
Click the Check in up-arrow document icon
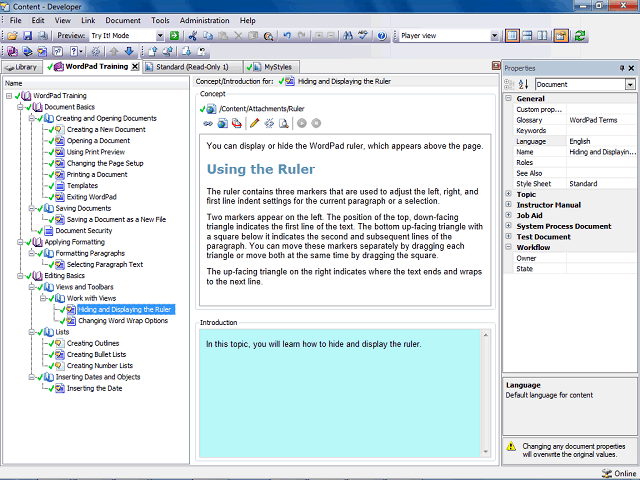tap(153, 51)
